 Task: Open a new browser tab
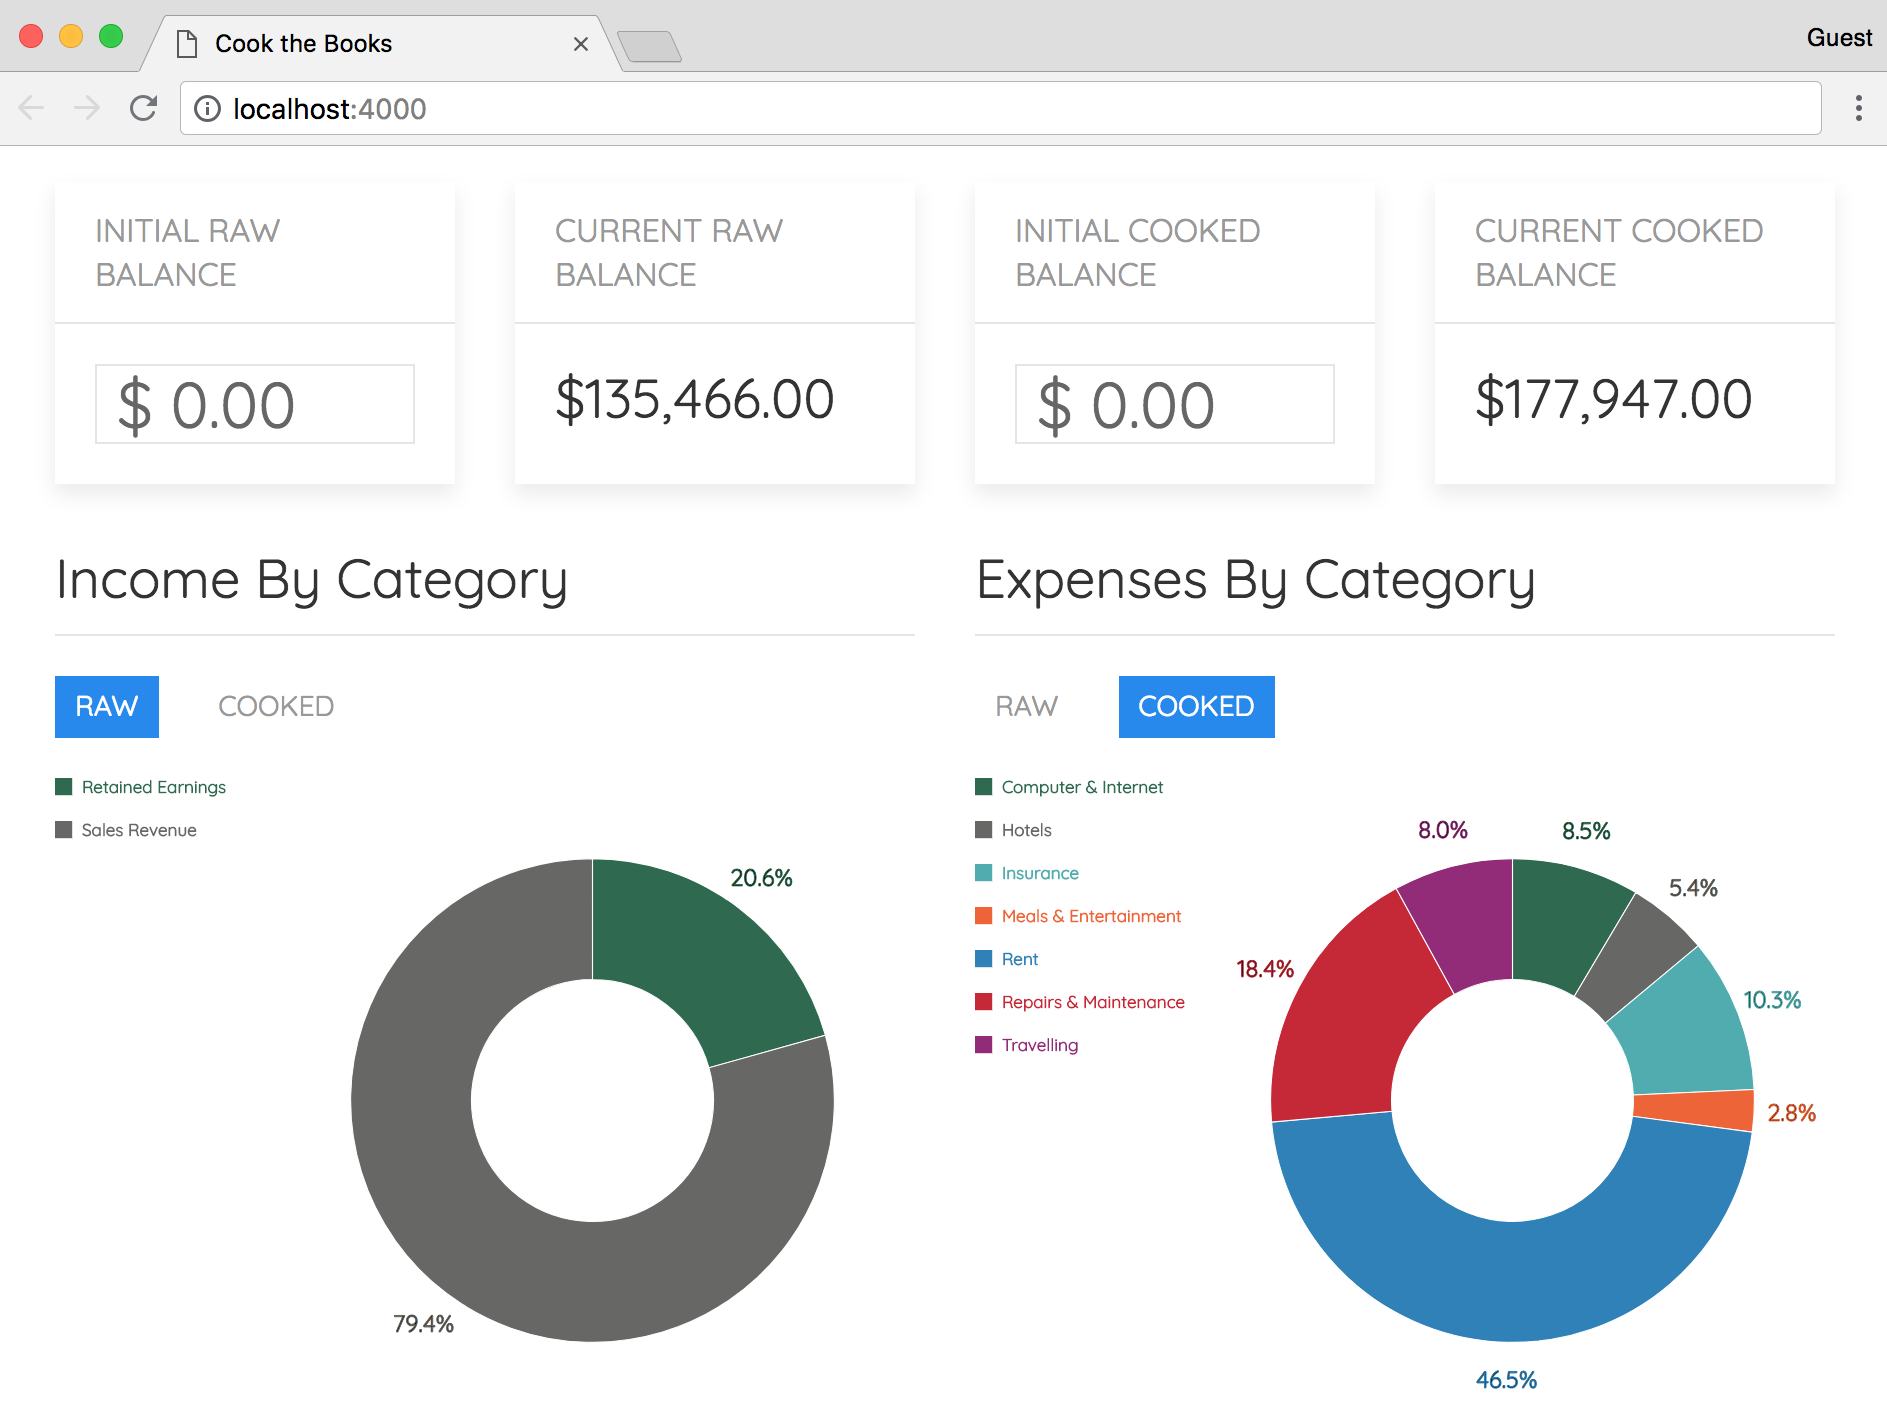tap(649, 46)
